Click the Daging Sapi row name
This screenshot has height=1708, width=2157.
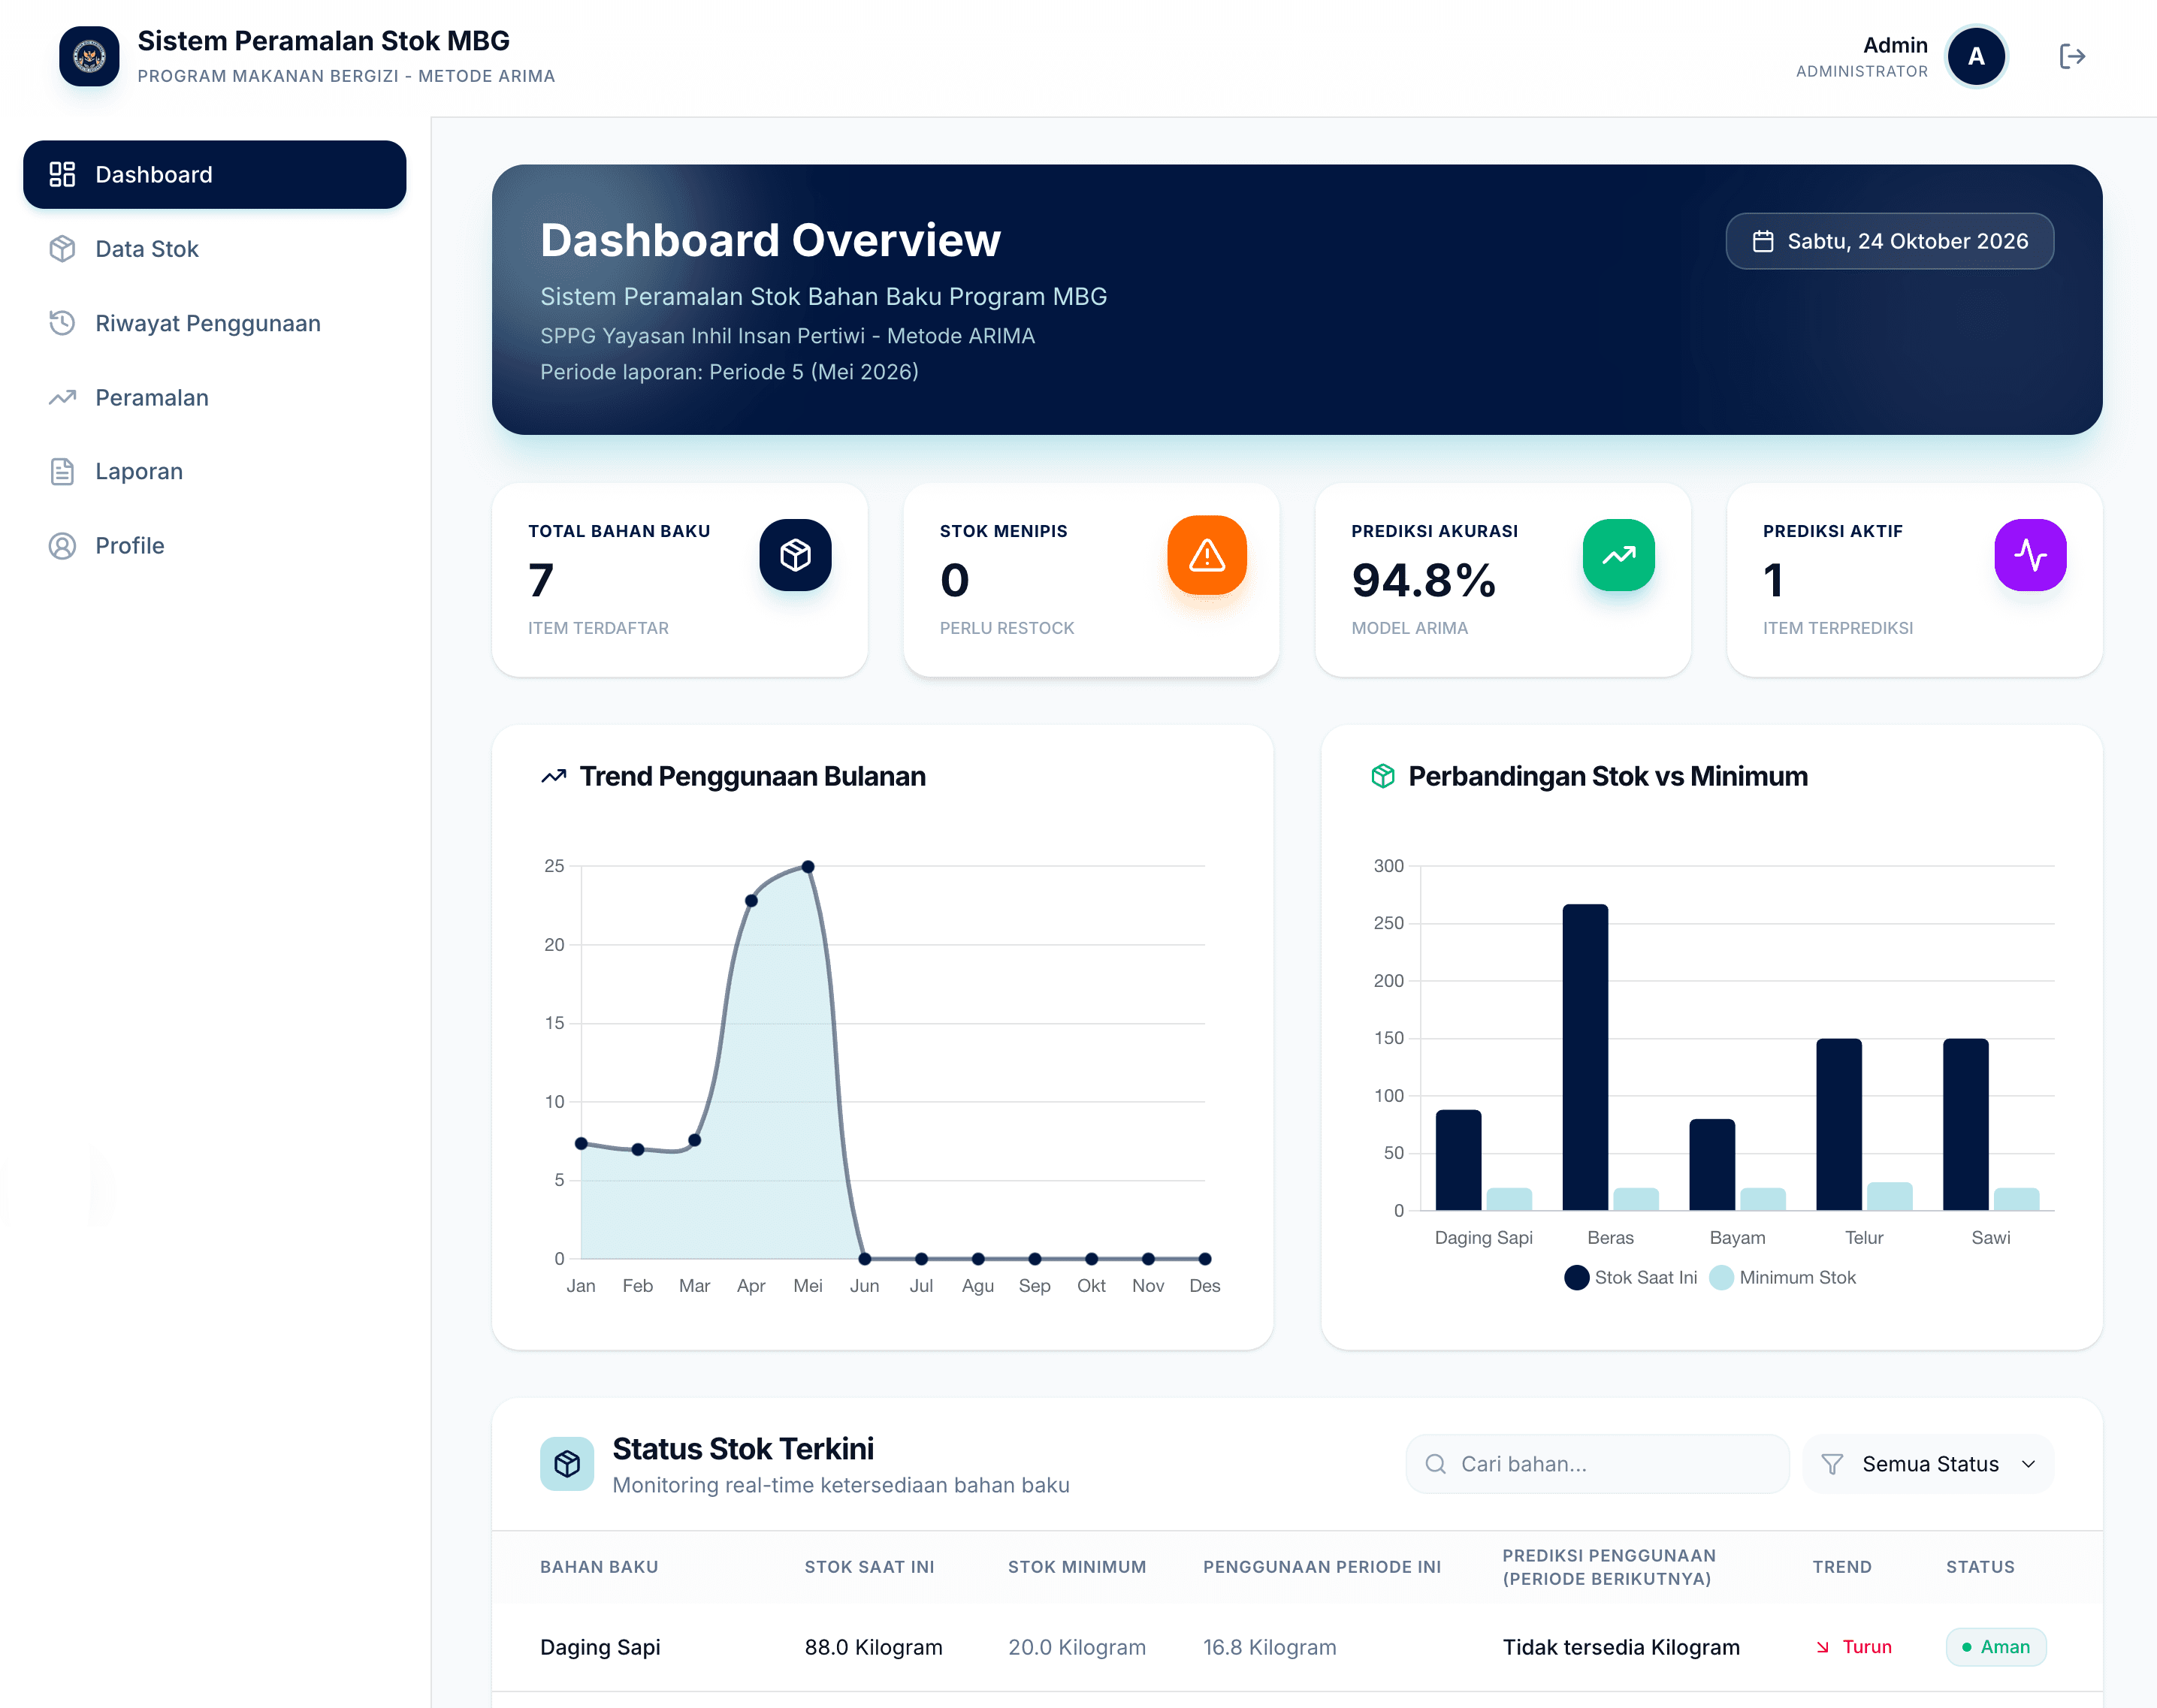pyautogui.click(x=600, y=1647)
